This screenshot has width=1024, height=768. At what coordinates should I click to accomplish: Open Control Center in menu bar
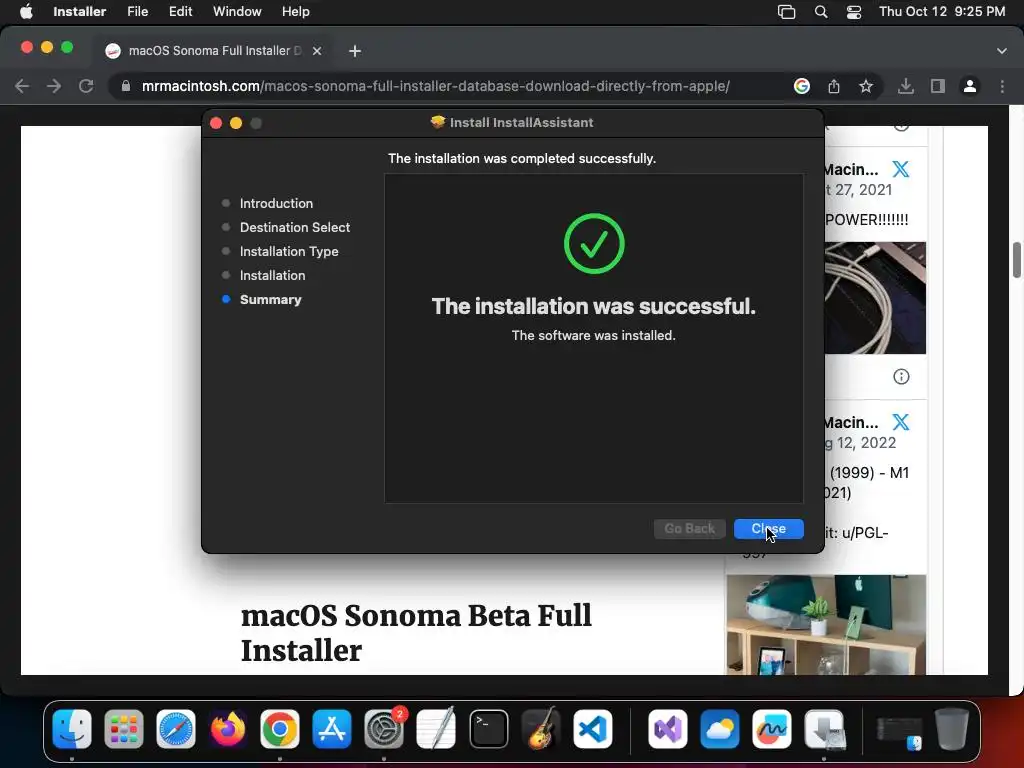854,12
